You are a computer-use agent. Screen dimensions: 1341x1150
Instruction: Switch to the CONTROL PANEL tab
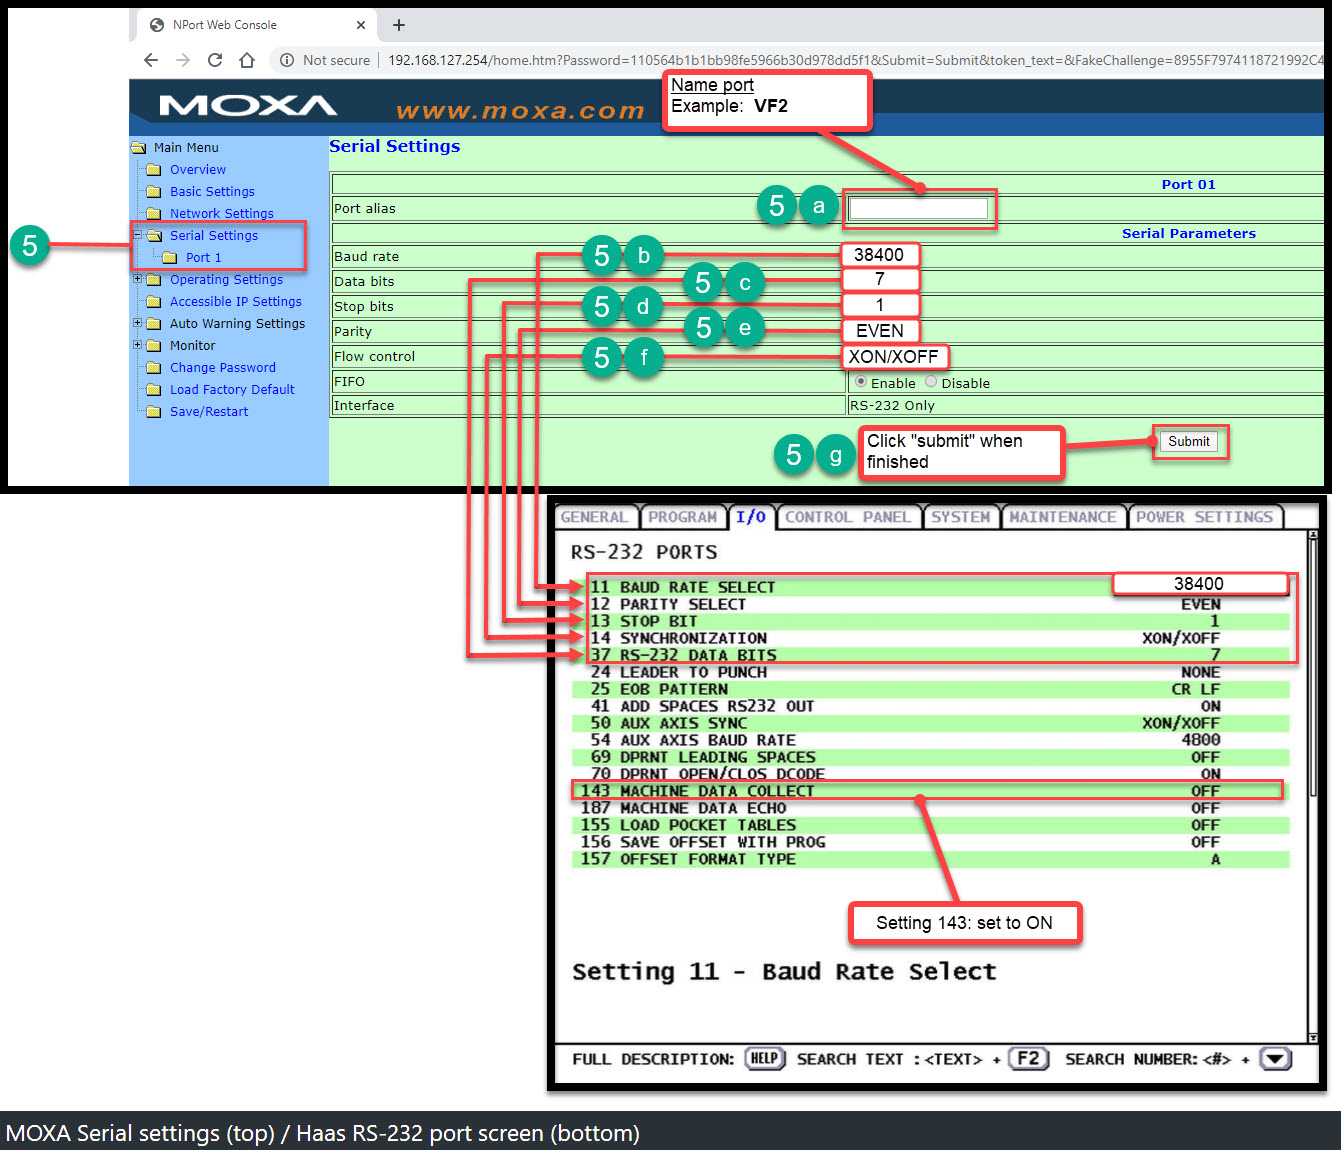coord(848,517)
